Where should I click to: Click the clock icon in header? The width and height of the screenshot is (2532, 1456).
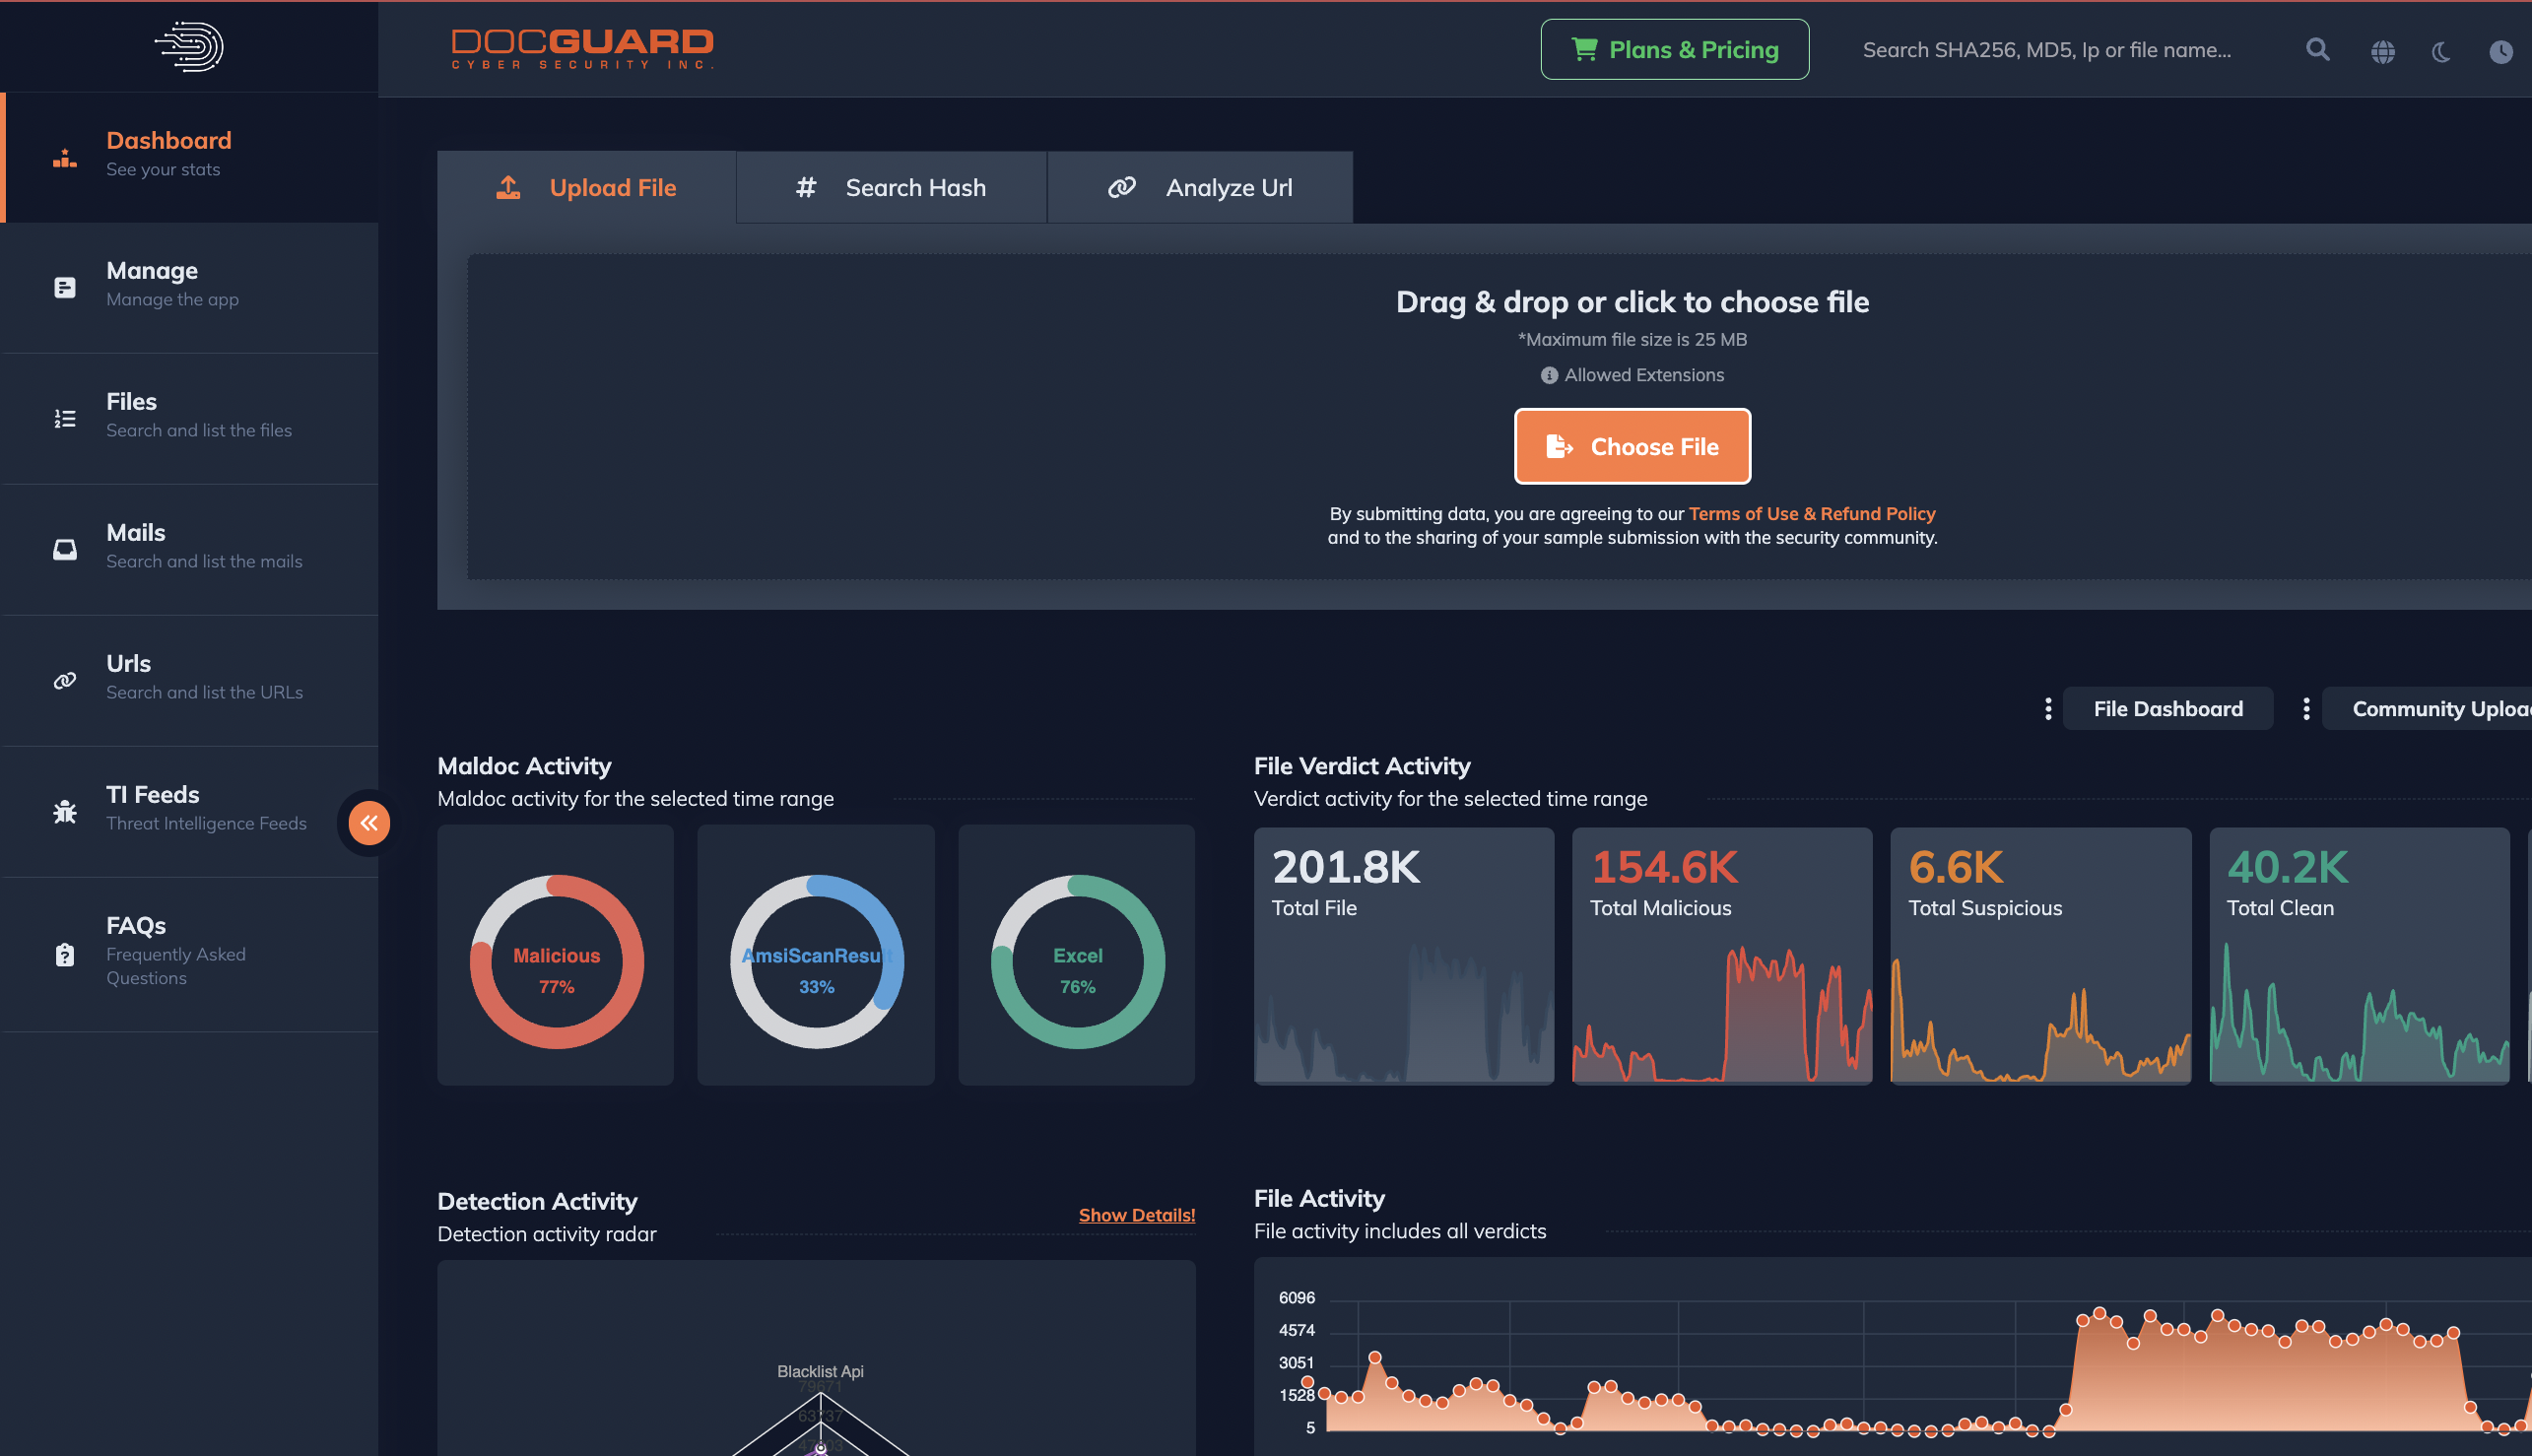(x=2500, y=51)
